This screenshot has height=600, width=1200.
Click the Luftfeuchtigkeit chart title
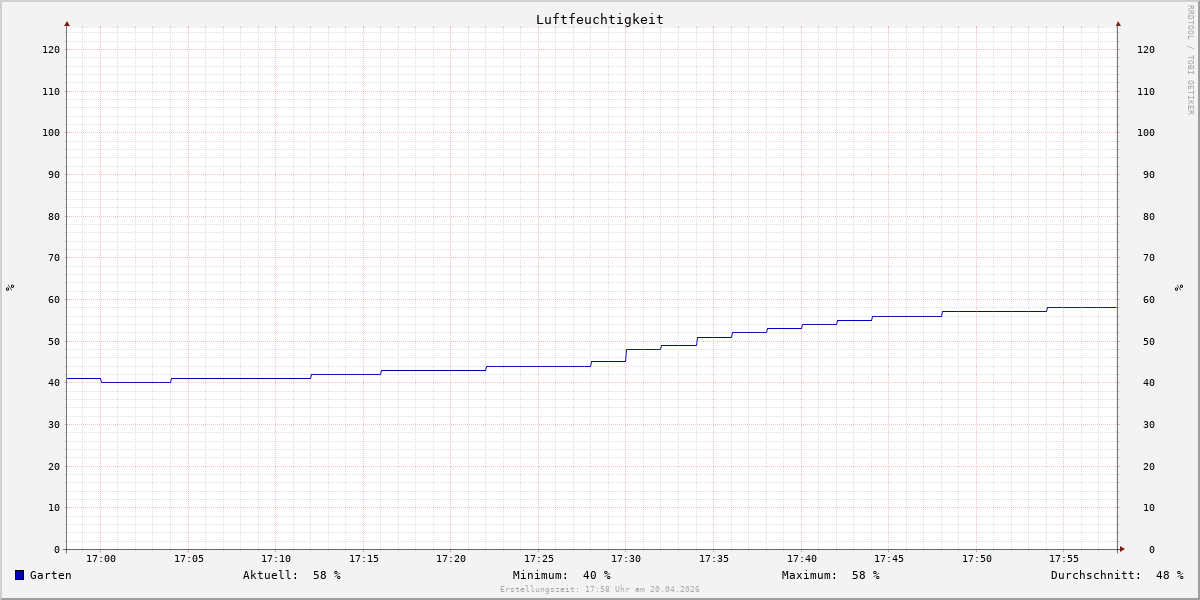[599, 19]
